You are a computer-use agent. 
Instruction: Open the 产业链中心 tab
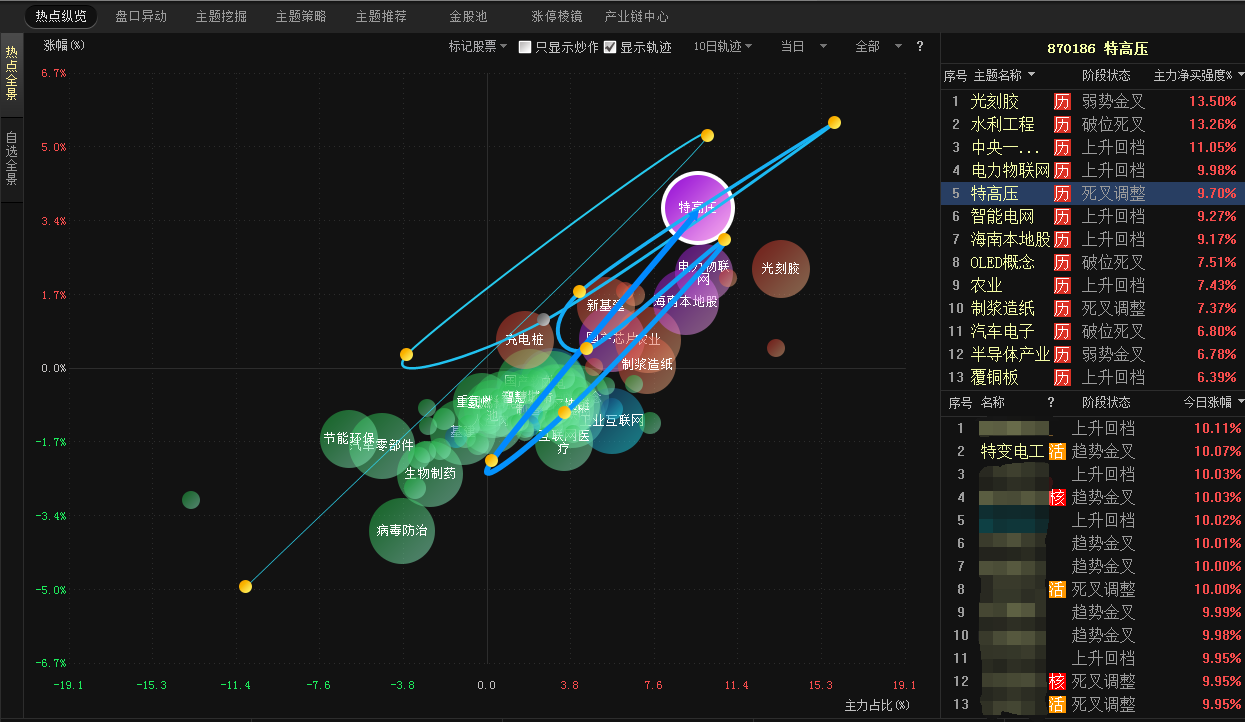(636, 17)
